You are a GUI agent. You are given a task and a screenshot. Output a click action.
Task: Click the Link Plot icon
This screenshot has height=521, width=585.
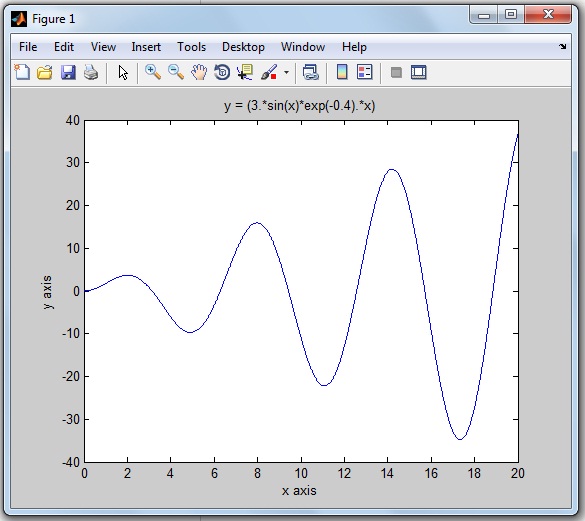310,72
